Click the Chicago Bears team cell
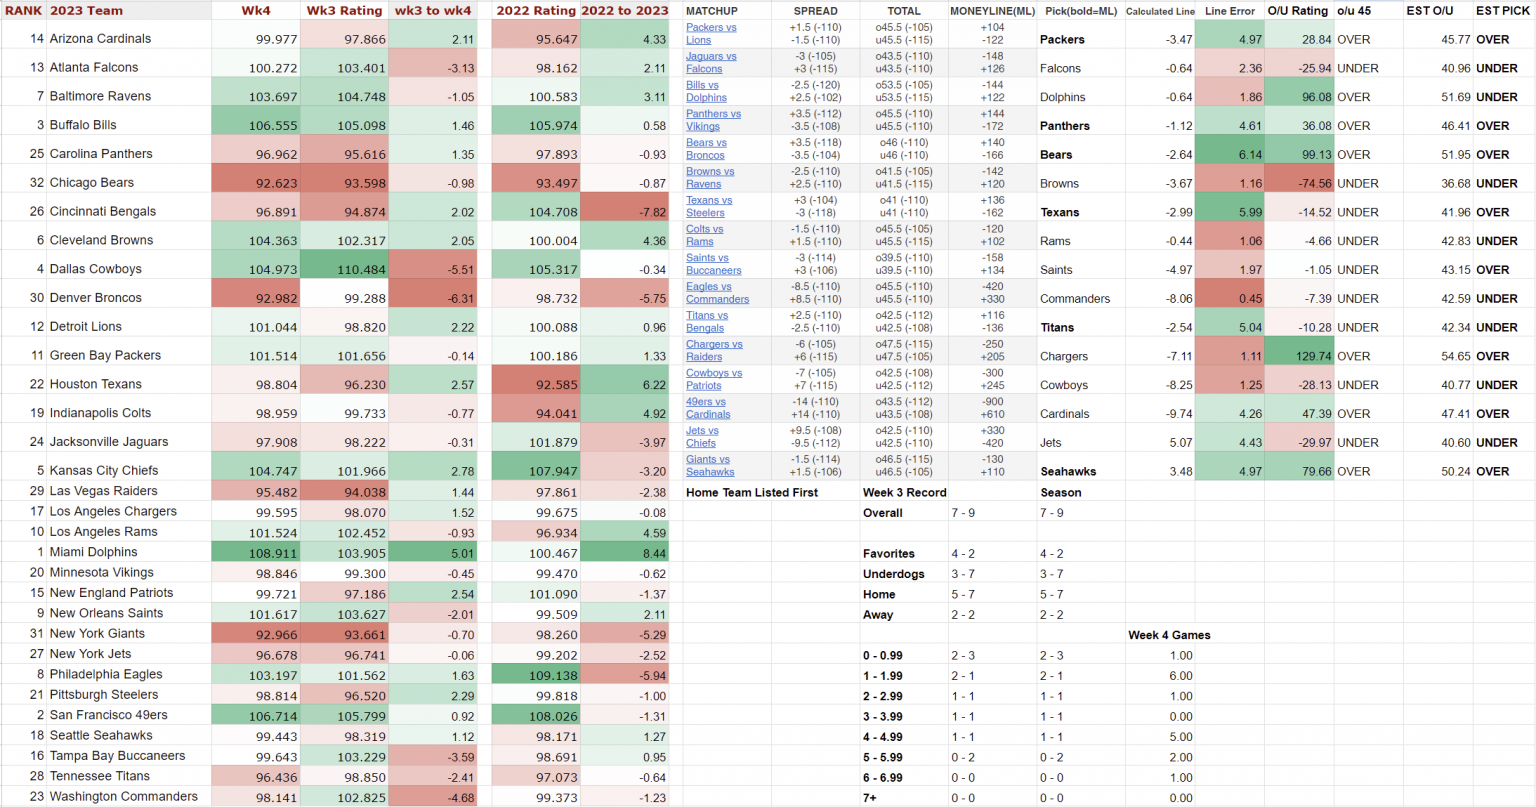Viewport: 1536px width, 807px height. 128,182
